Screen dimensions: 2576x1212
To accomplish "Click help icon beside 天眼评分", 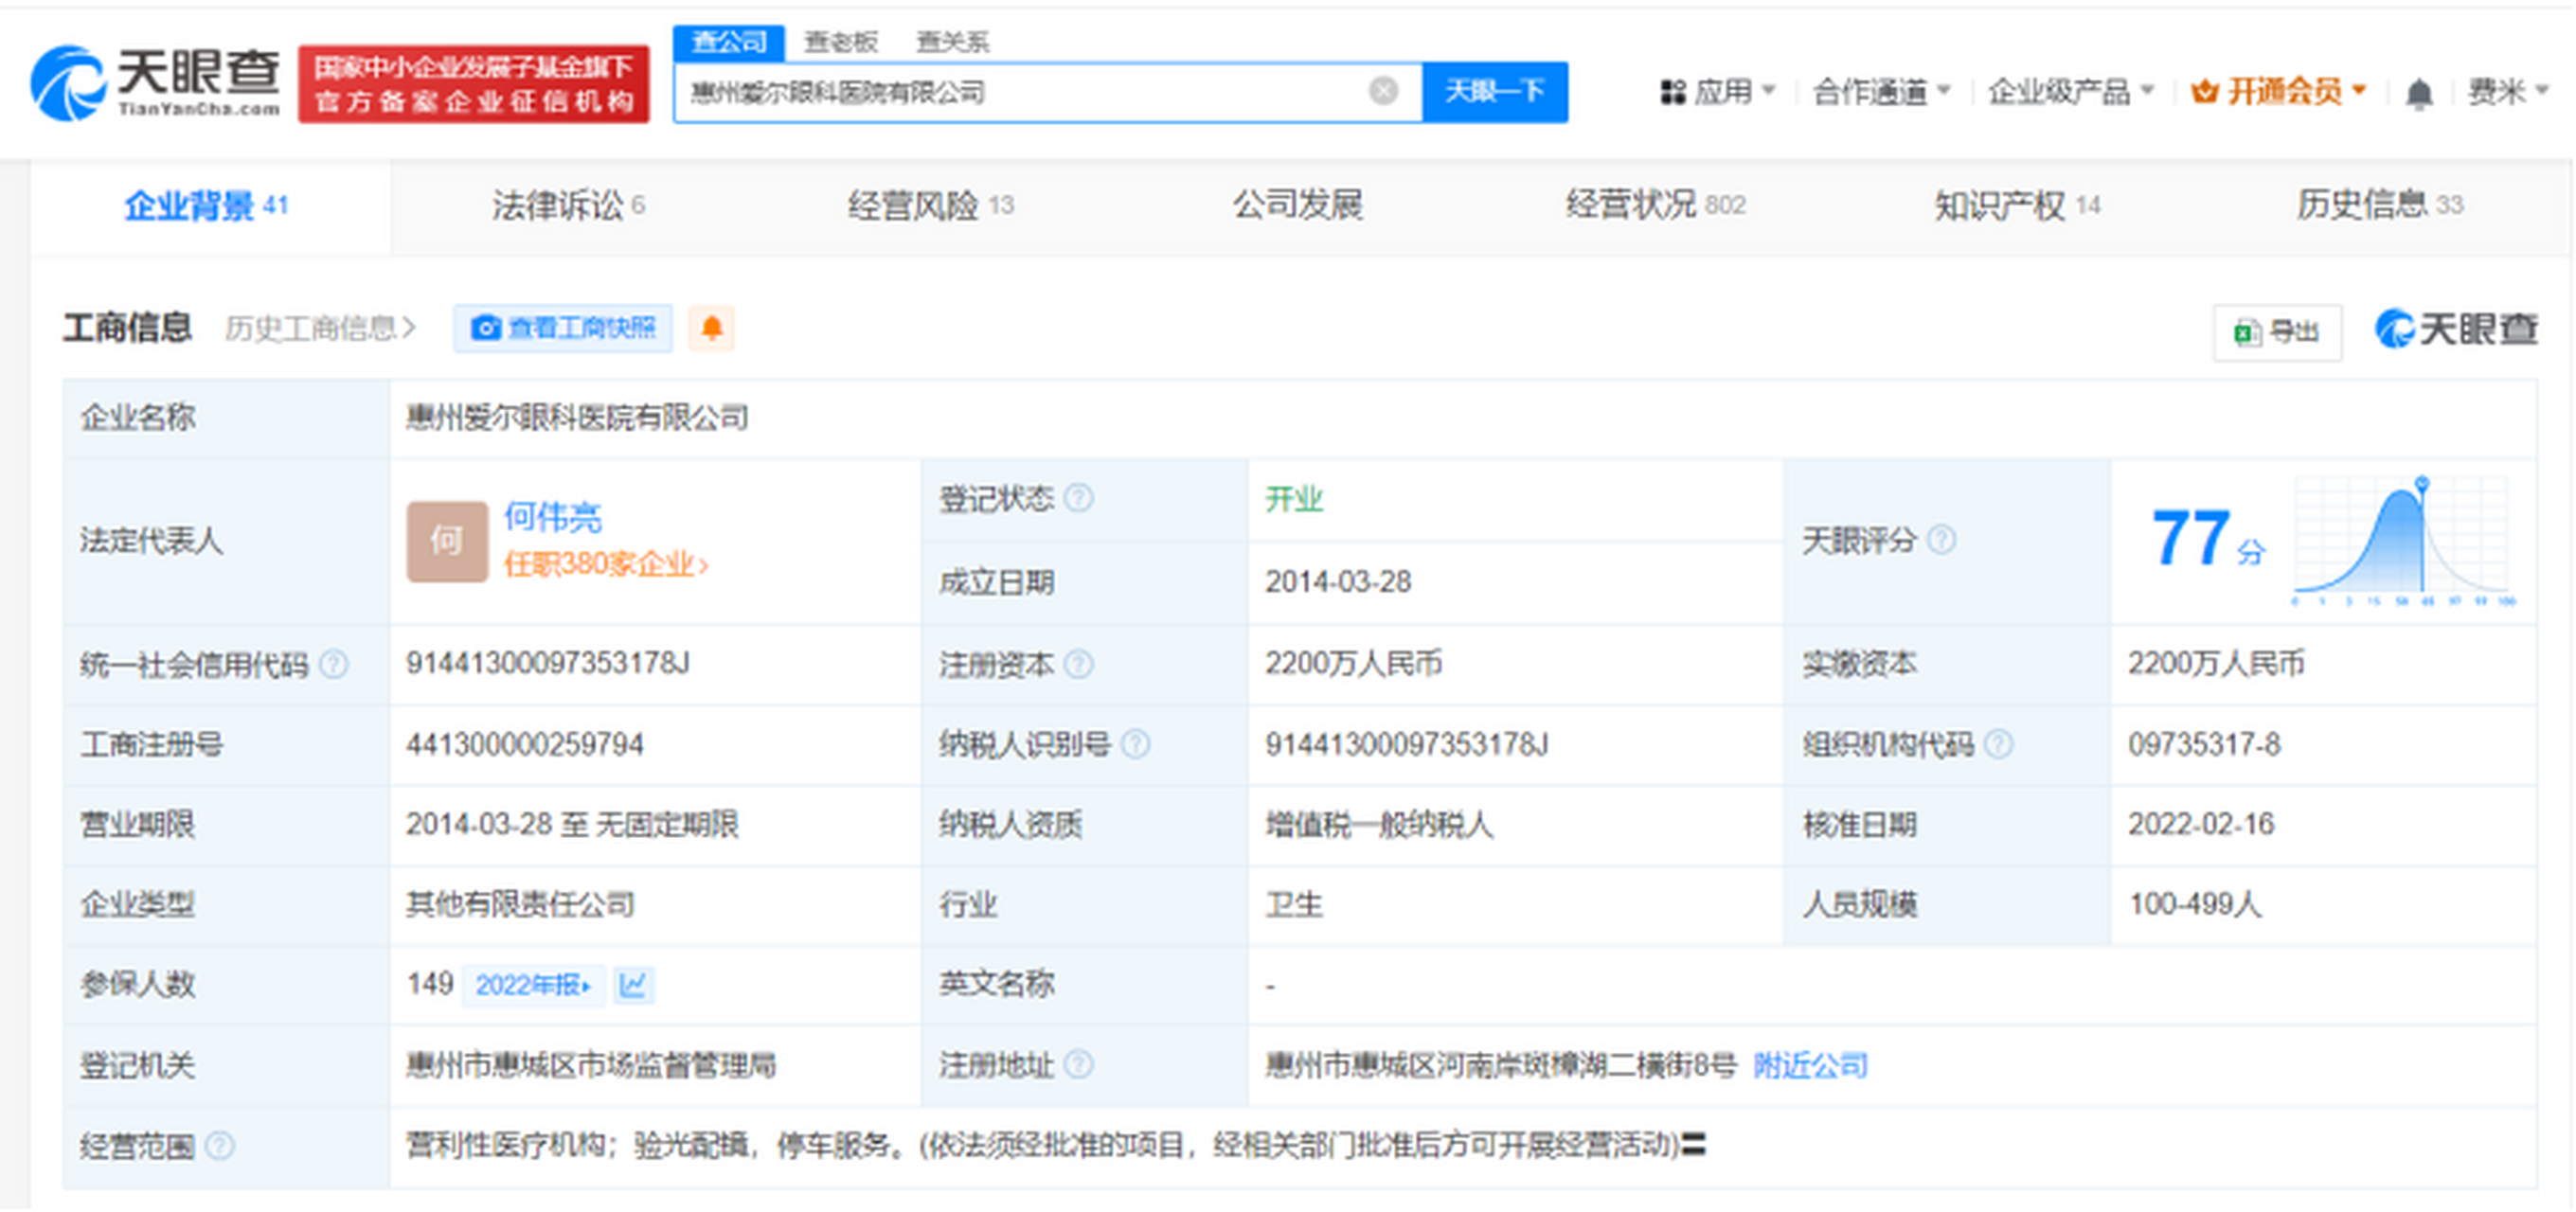I will 1941,540.
